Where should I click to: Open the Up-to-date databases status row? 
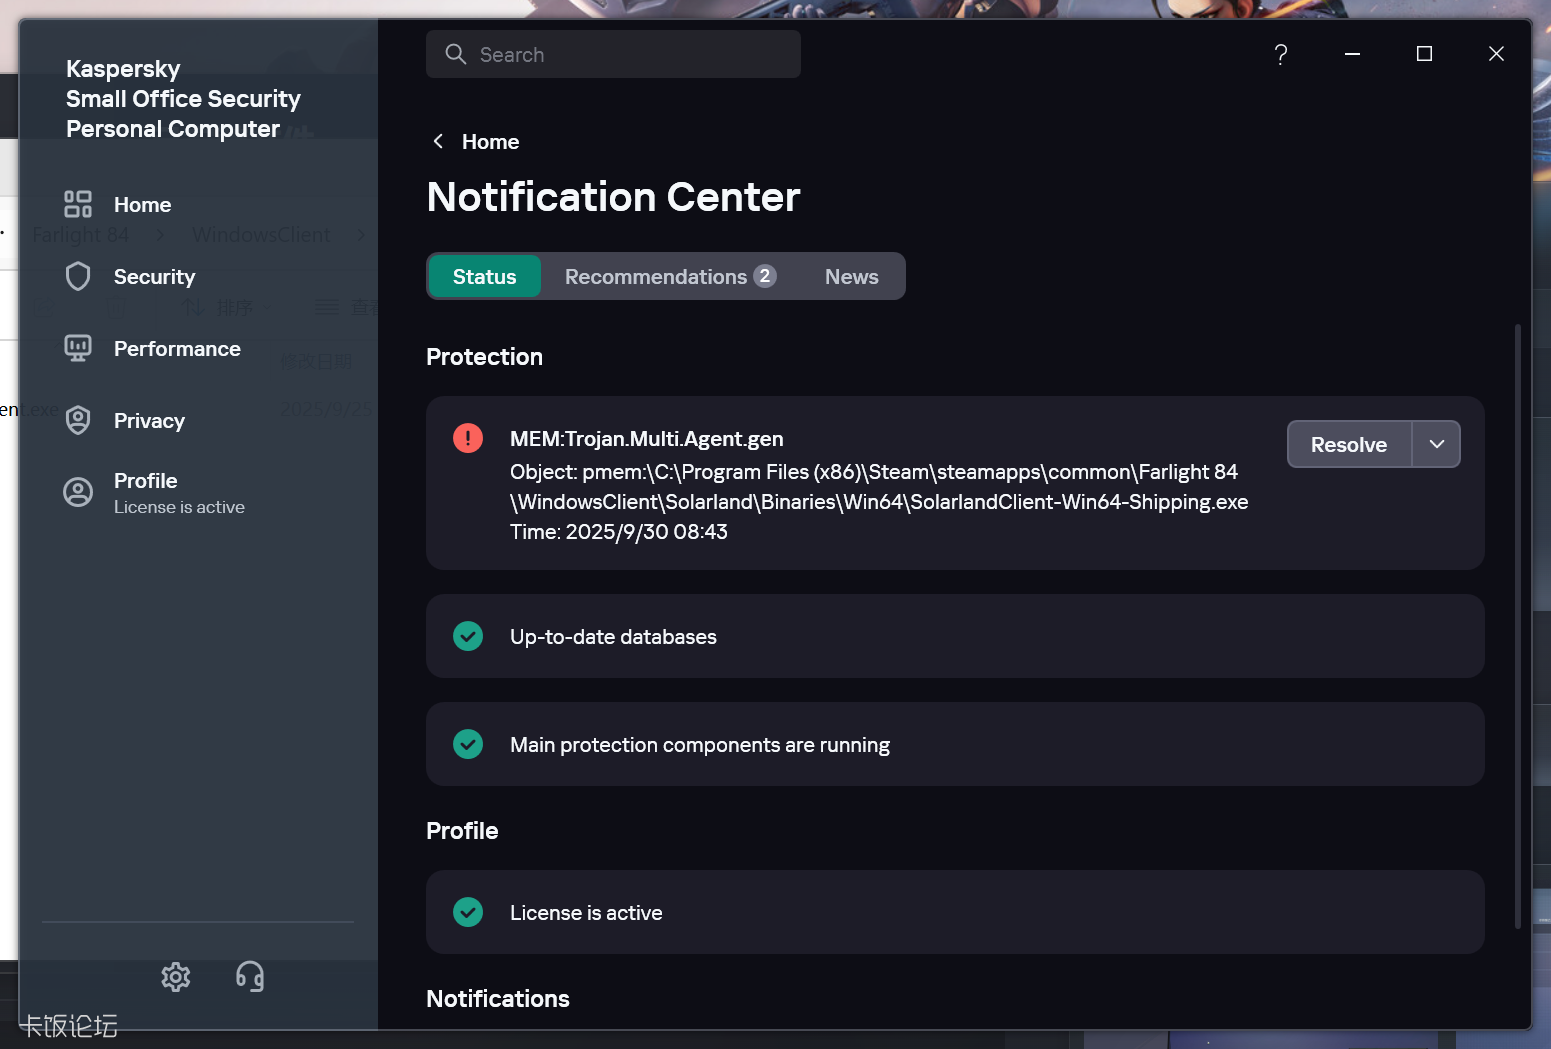[954, 637]
